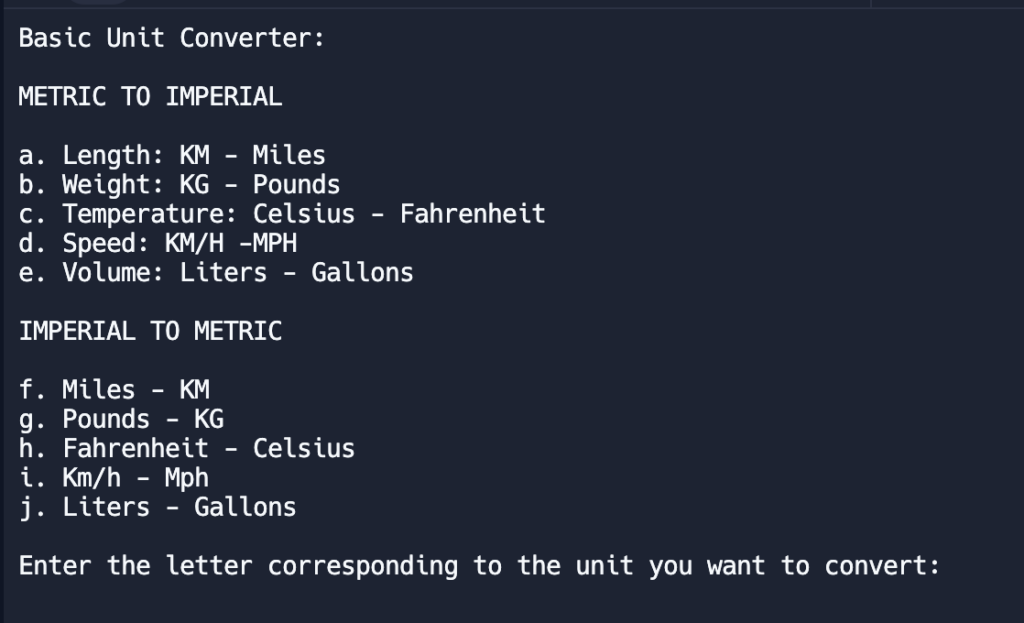
Task: Select the METRIC TO IMPERIAL heading
Action: click(150, 97)
